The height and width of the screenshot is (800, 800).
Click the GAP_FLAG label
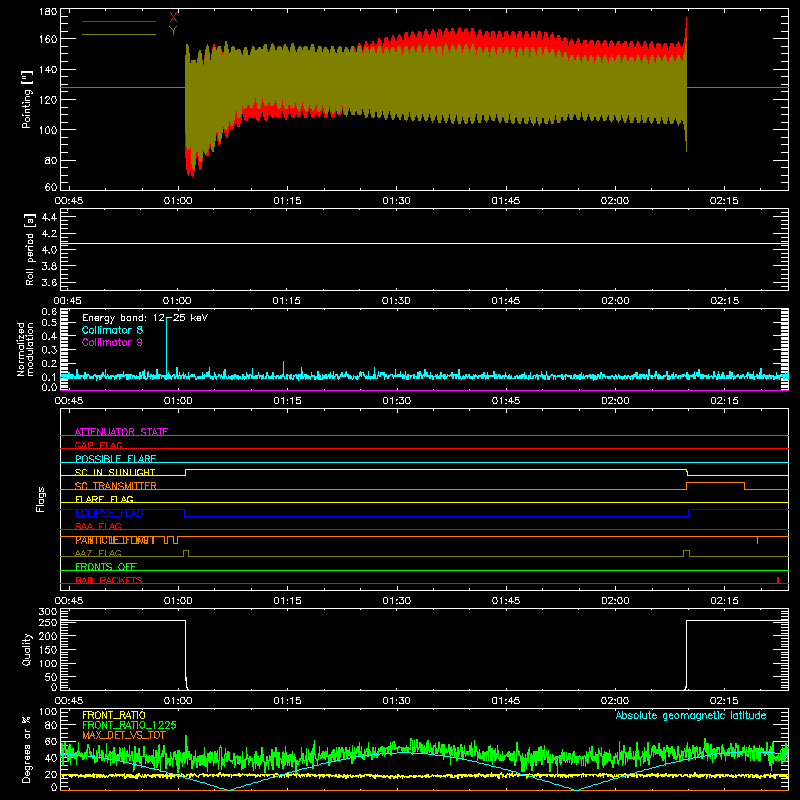coord(98,445)
